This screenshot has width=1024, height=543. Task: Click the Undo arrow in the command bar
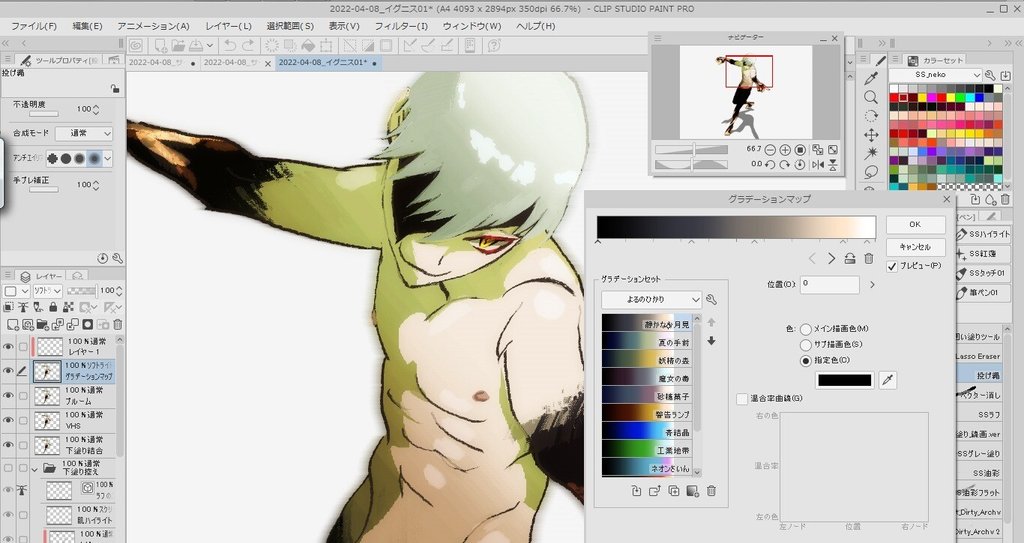tap(230, 46)
